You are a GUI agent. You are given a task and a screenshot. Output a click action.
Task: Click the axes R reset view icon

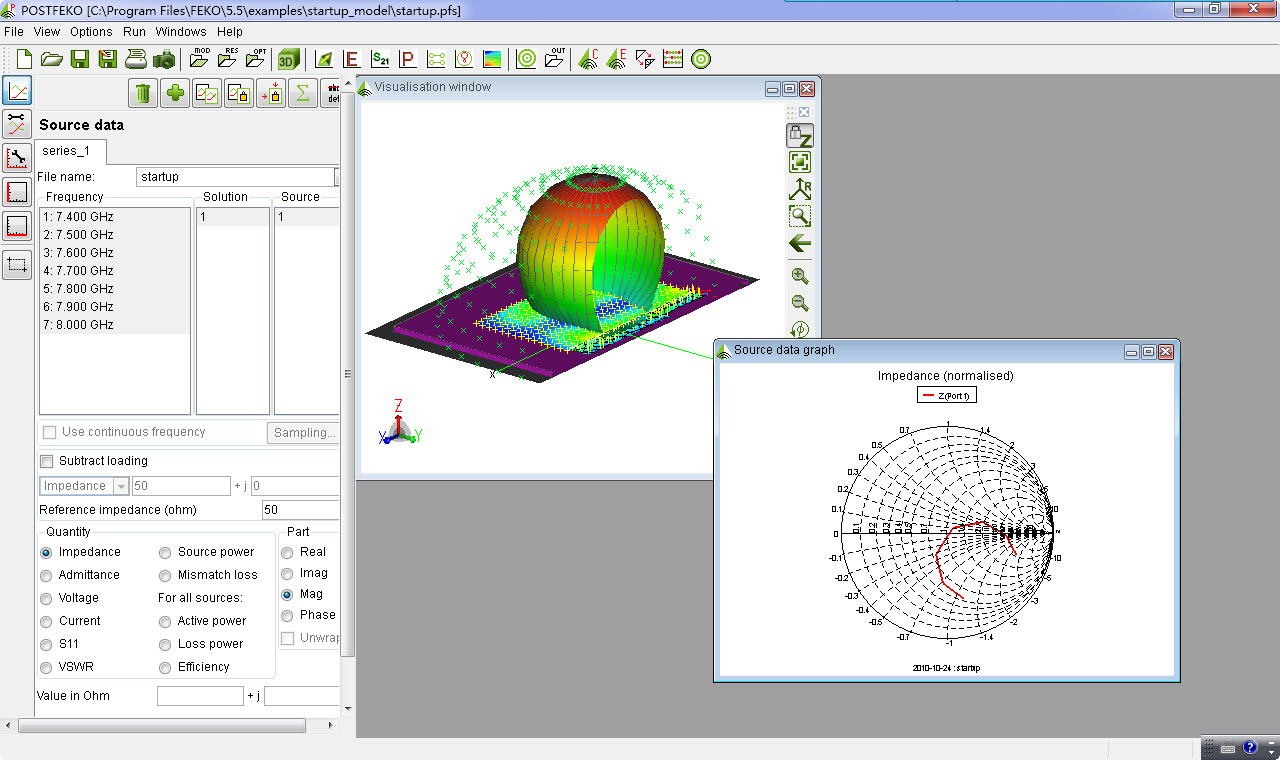click(x=800, y=189)
